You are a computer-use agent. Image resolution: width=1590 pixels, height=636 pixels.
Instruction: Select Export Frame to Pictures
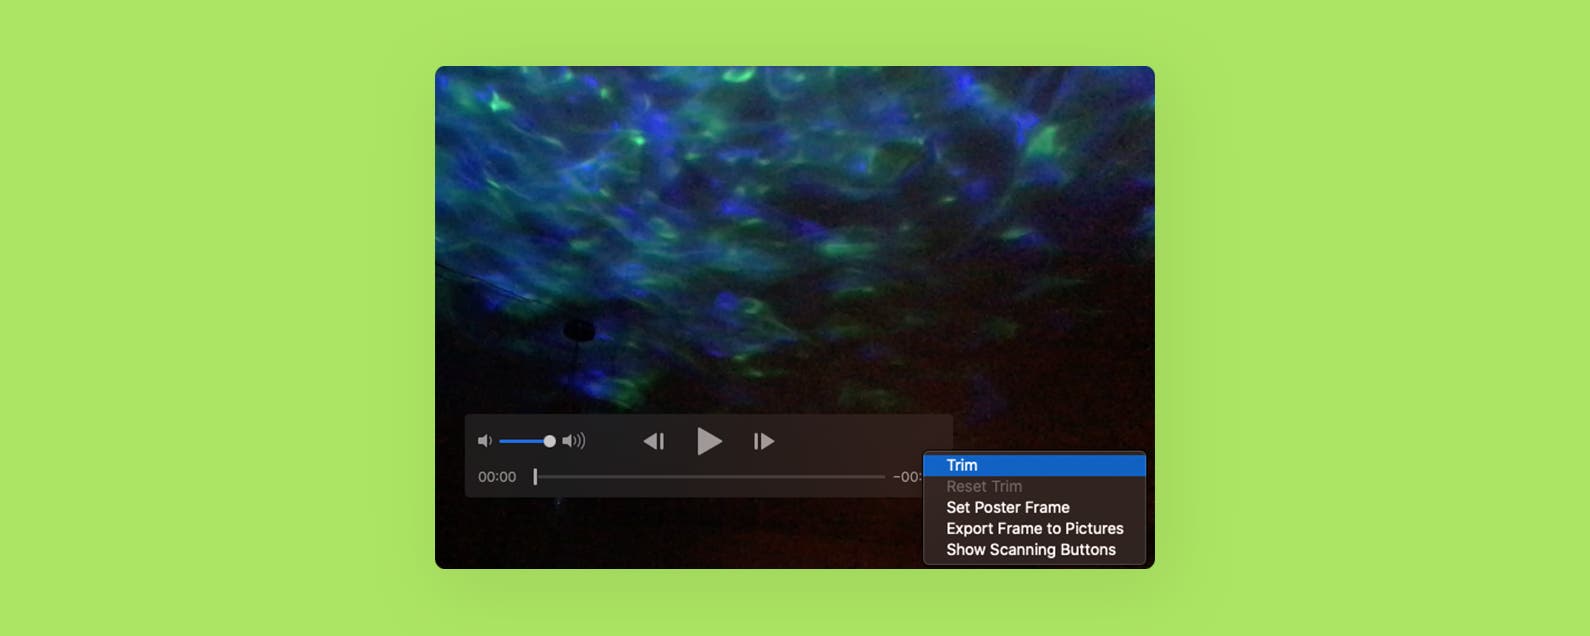pyautogui.click(x=1035, y=528)
